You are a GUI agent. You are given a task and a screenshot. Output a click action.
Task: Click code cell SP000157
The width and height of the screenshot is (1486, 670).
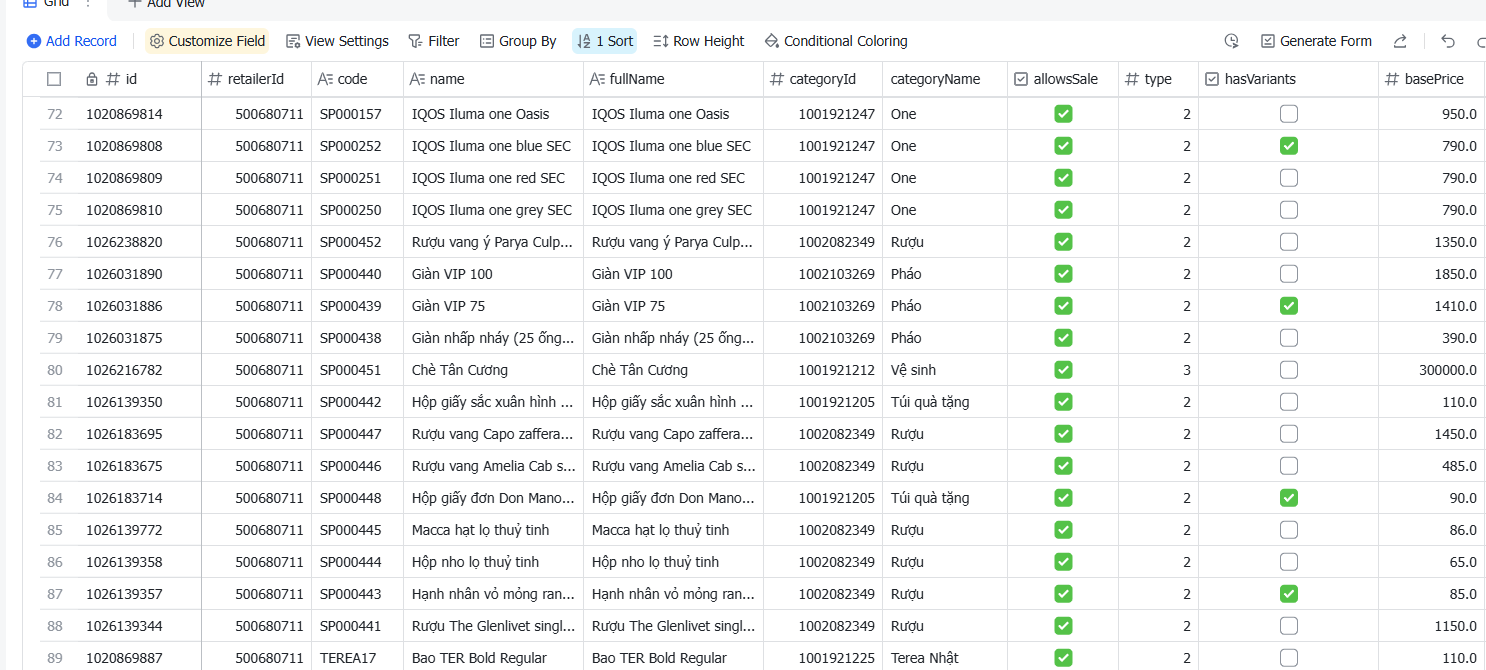[x=357, y=114]
